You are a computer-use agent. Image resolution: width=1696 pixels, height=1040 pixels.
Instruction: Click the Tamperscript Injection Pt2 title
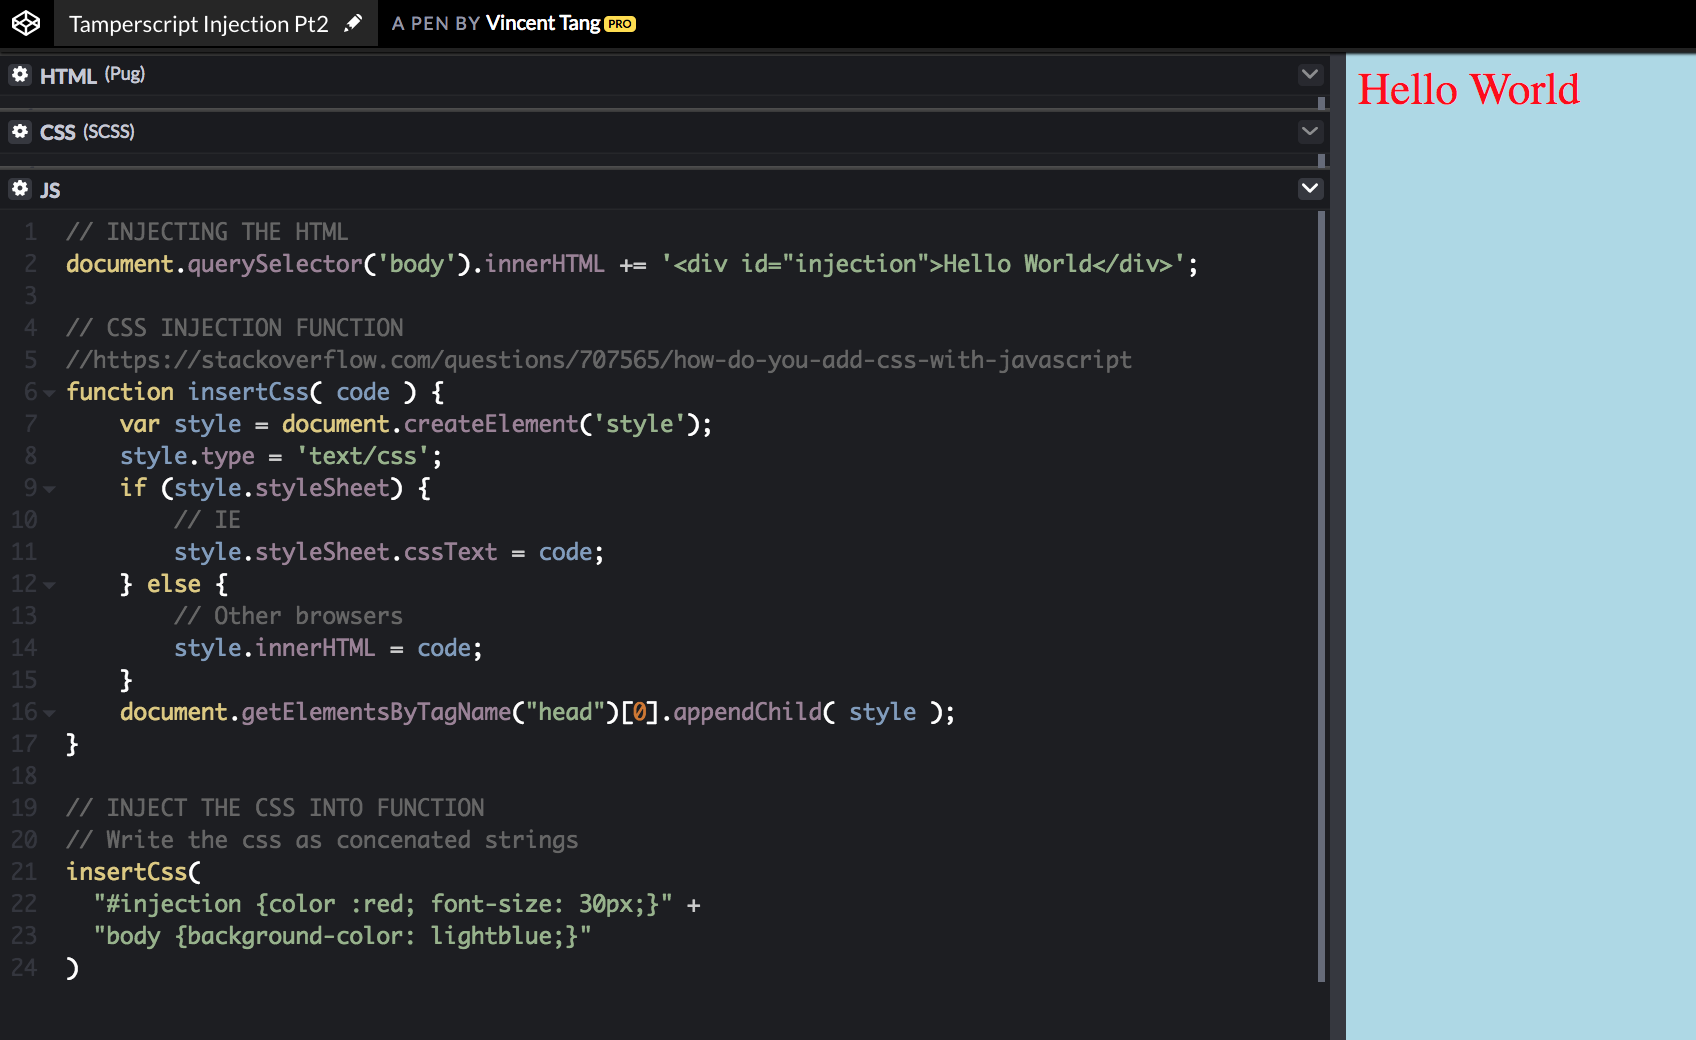click(199, 24)
